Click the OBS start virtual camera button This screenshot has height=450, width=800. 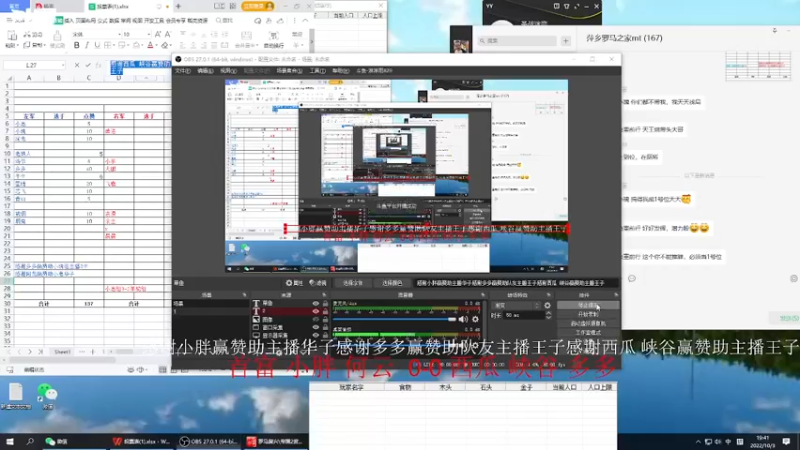[x=588, y=323]
